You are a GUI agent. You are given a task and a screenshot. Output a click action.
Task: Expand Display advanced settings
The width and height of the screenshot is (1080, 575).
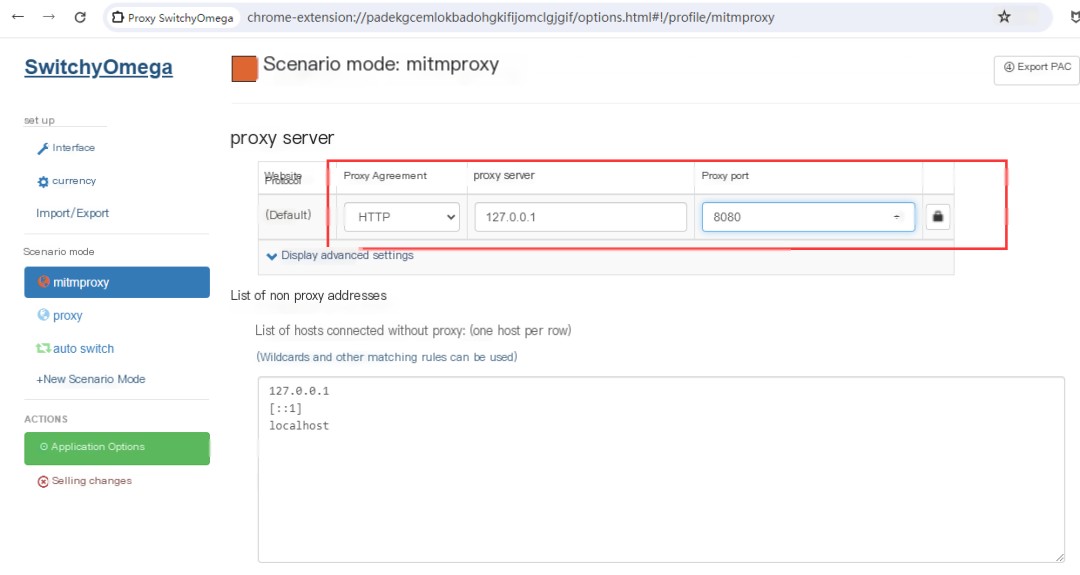point(340,255)
